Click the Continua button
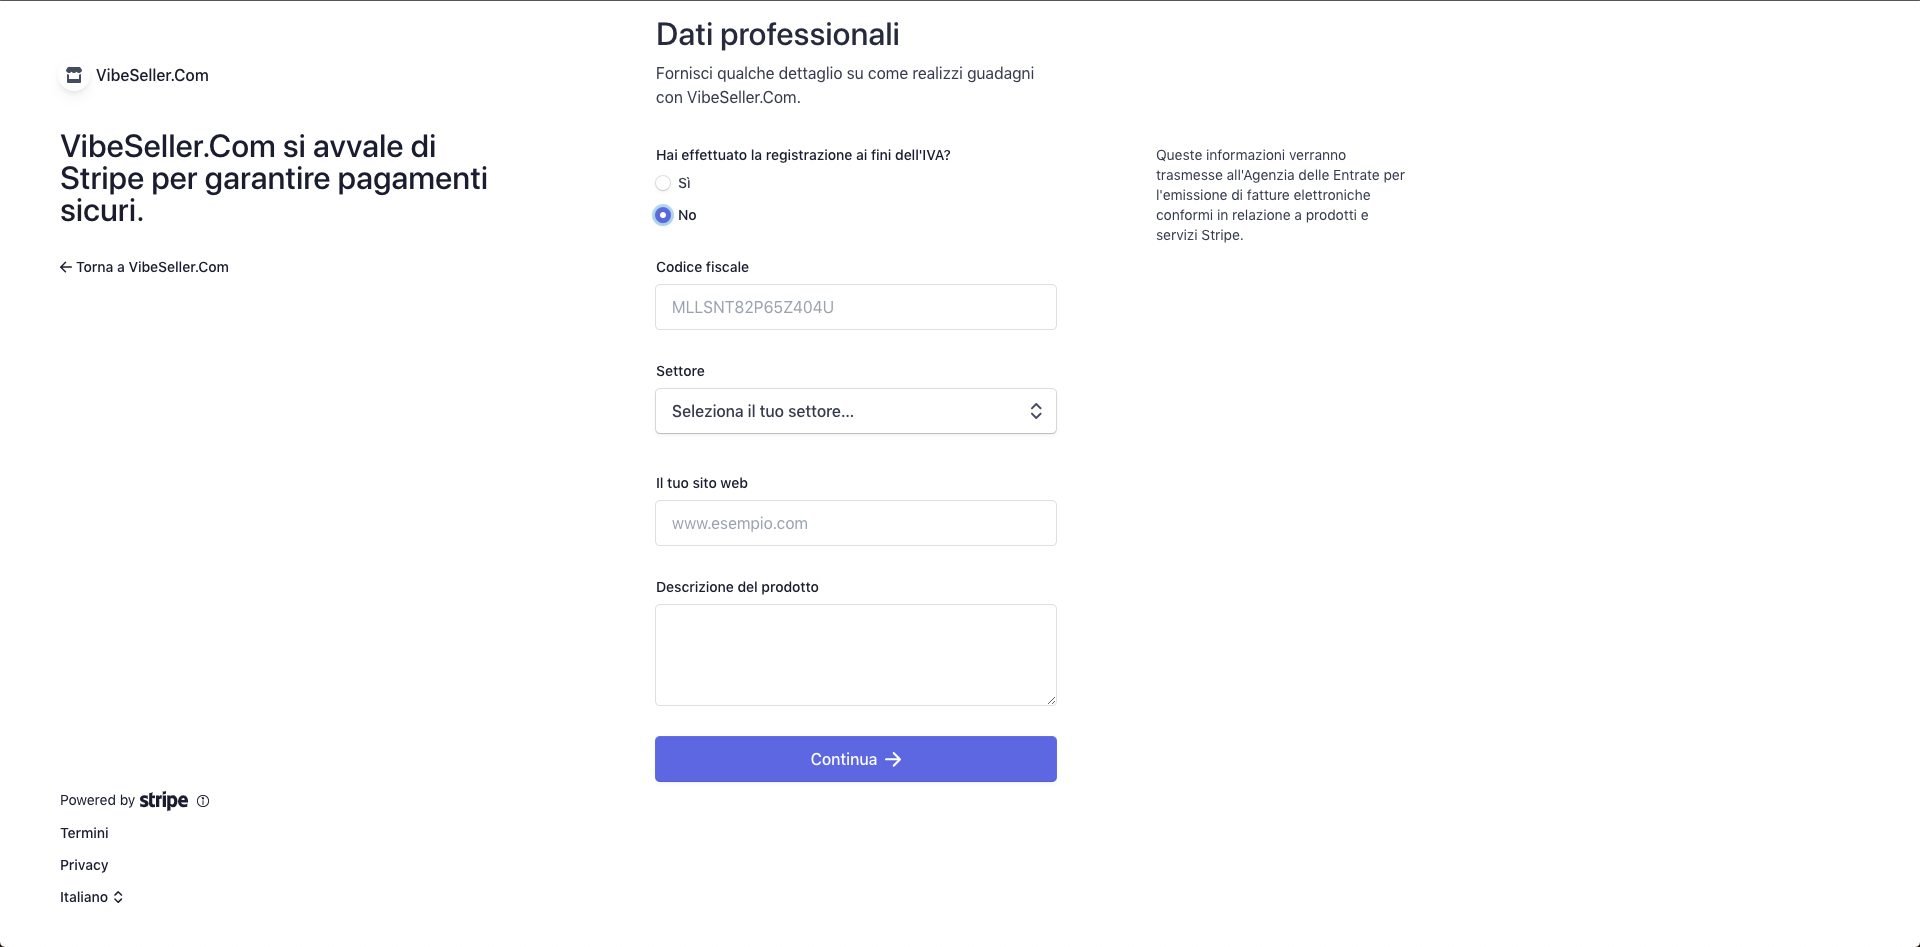The height and width of the screenshot is (947, 1920). point(856,759)
